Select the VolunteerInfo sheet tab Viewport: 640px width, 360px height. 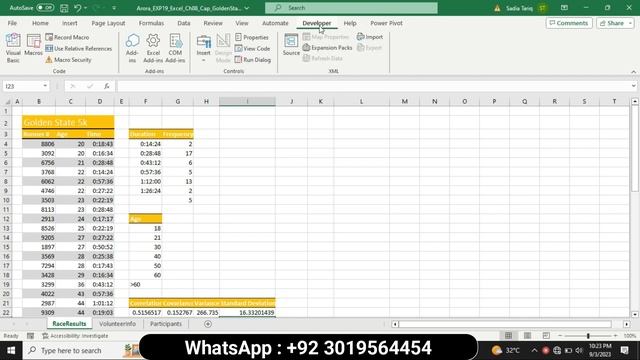(x=118, y=324)
